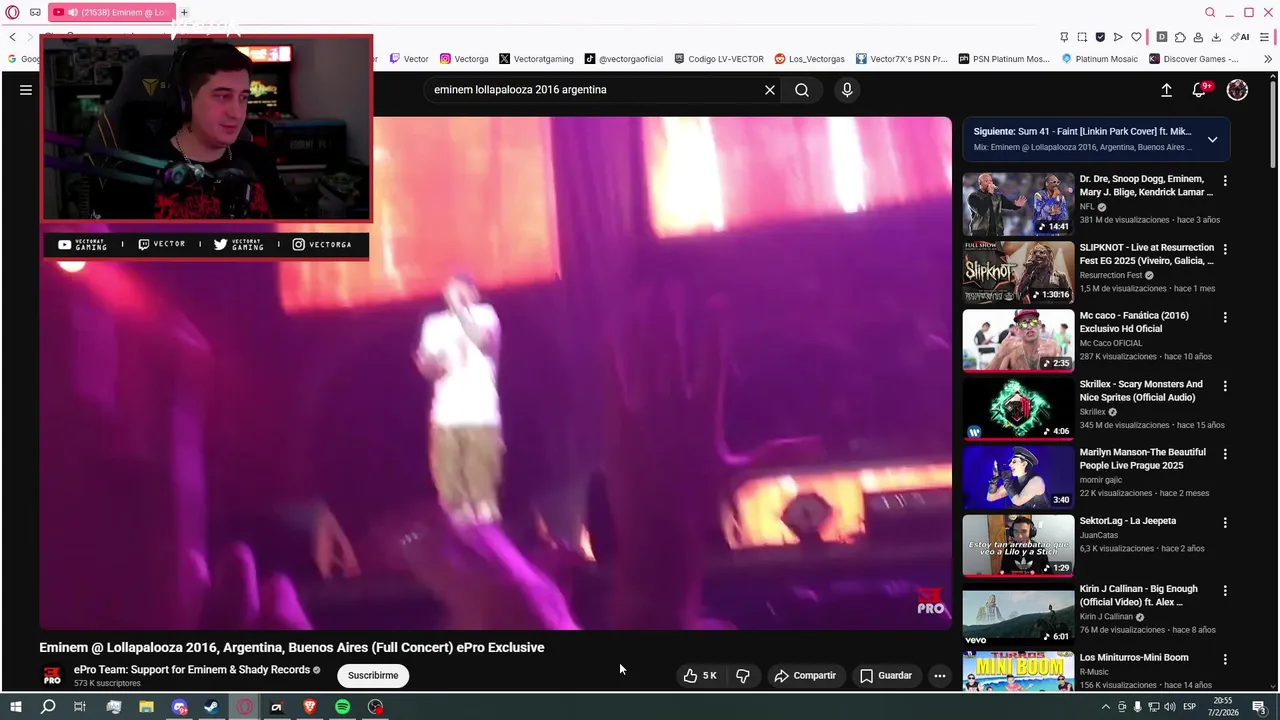Open YouTube notifications bell
Viewport: 1280px width, 720px height.
pos(1199,90)
